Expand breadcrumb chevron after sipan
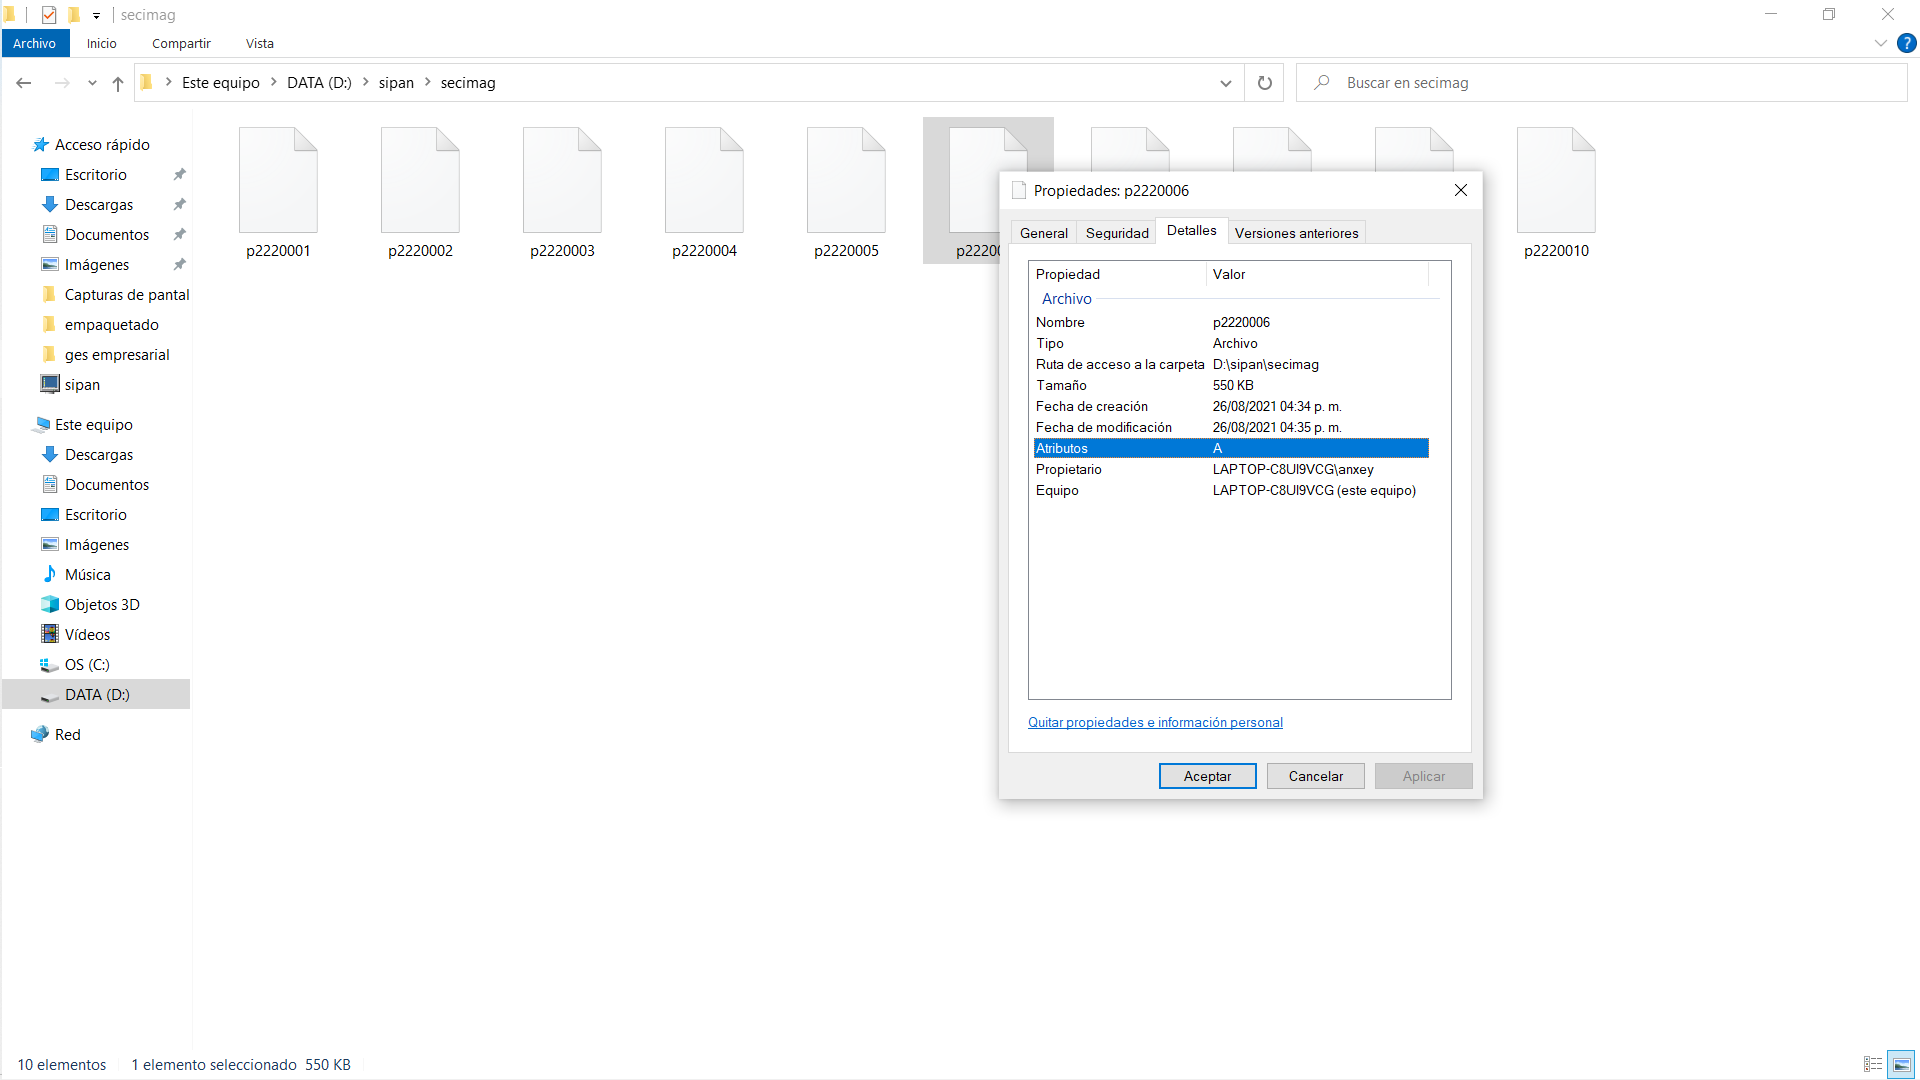Image resolution: width=1920 pixels, height=1080 pixels. pyautogui.click(x=428, y=83)
